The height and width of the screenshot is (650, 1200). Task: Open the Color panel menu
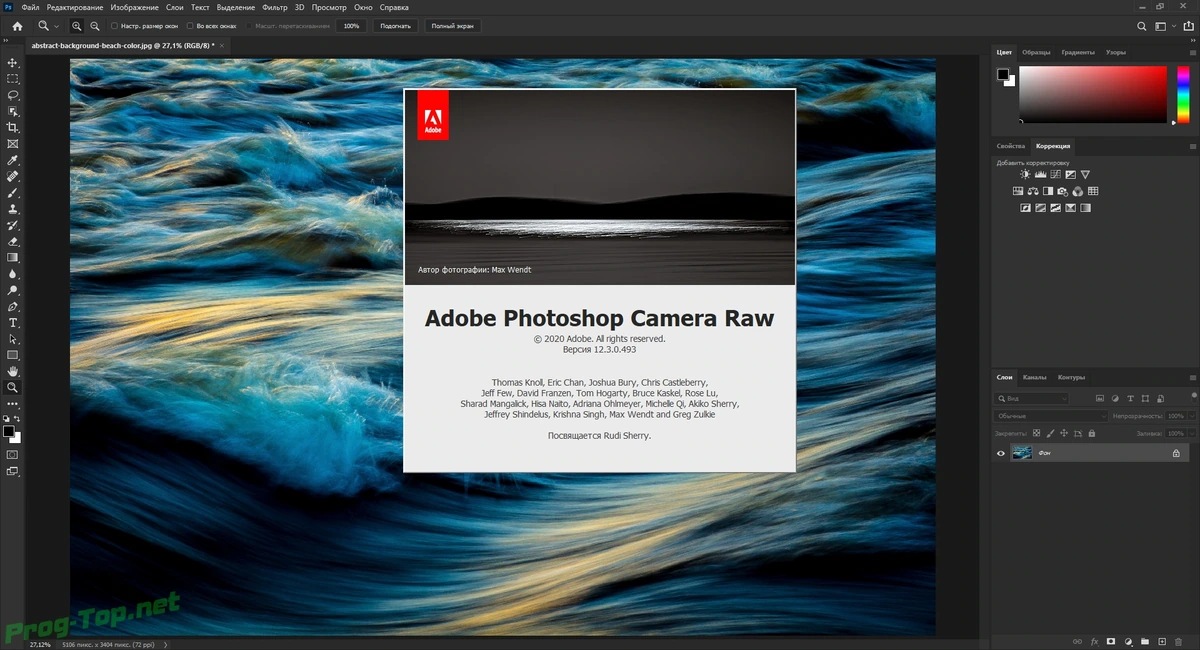tap(1192, 52)
